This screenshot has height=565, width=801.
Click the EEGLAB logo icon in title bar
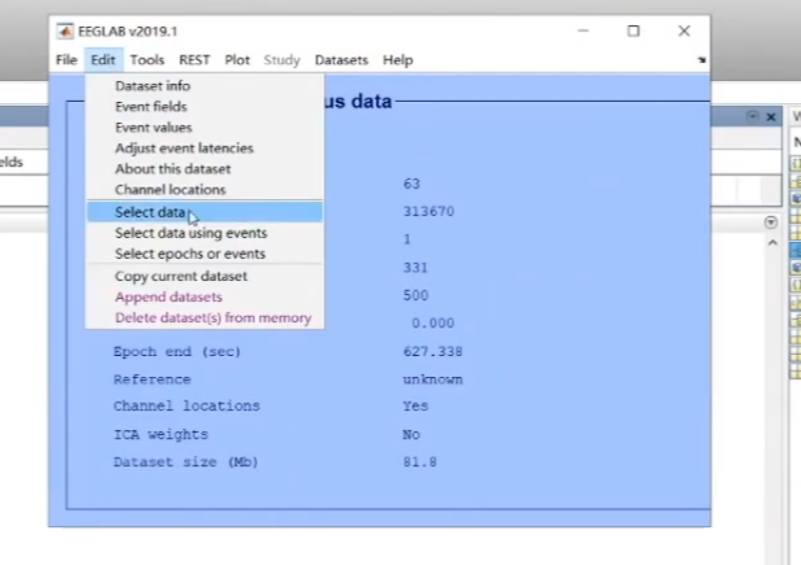[x=65, y=31]
